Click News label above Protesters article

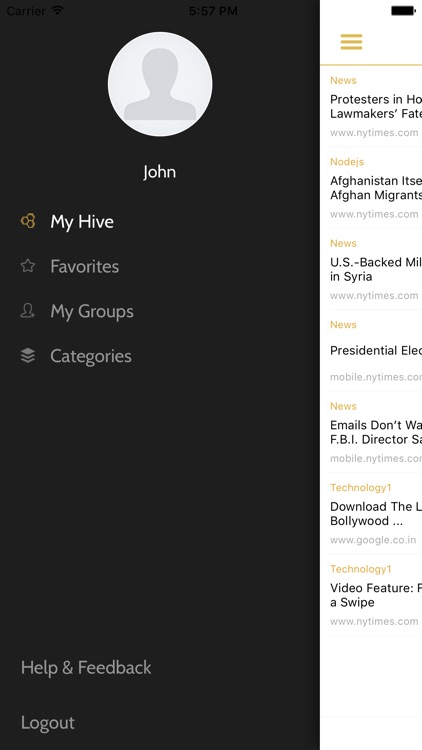tap(343, 80)
